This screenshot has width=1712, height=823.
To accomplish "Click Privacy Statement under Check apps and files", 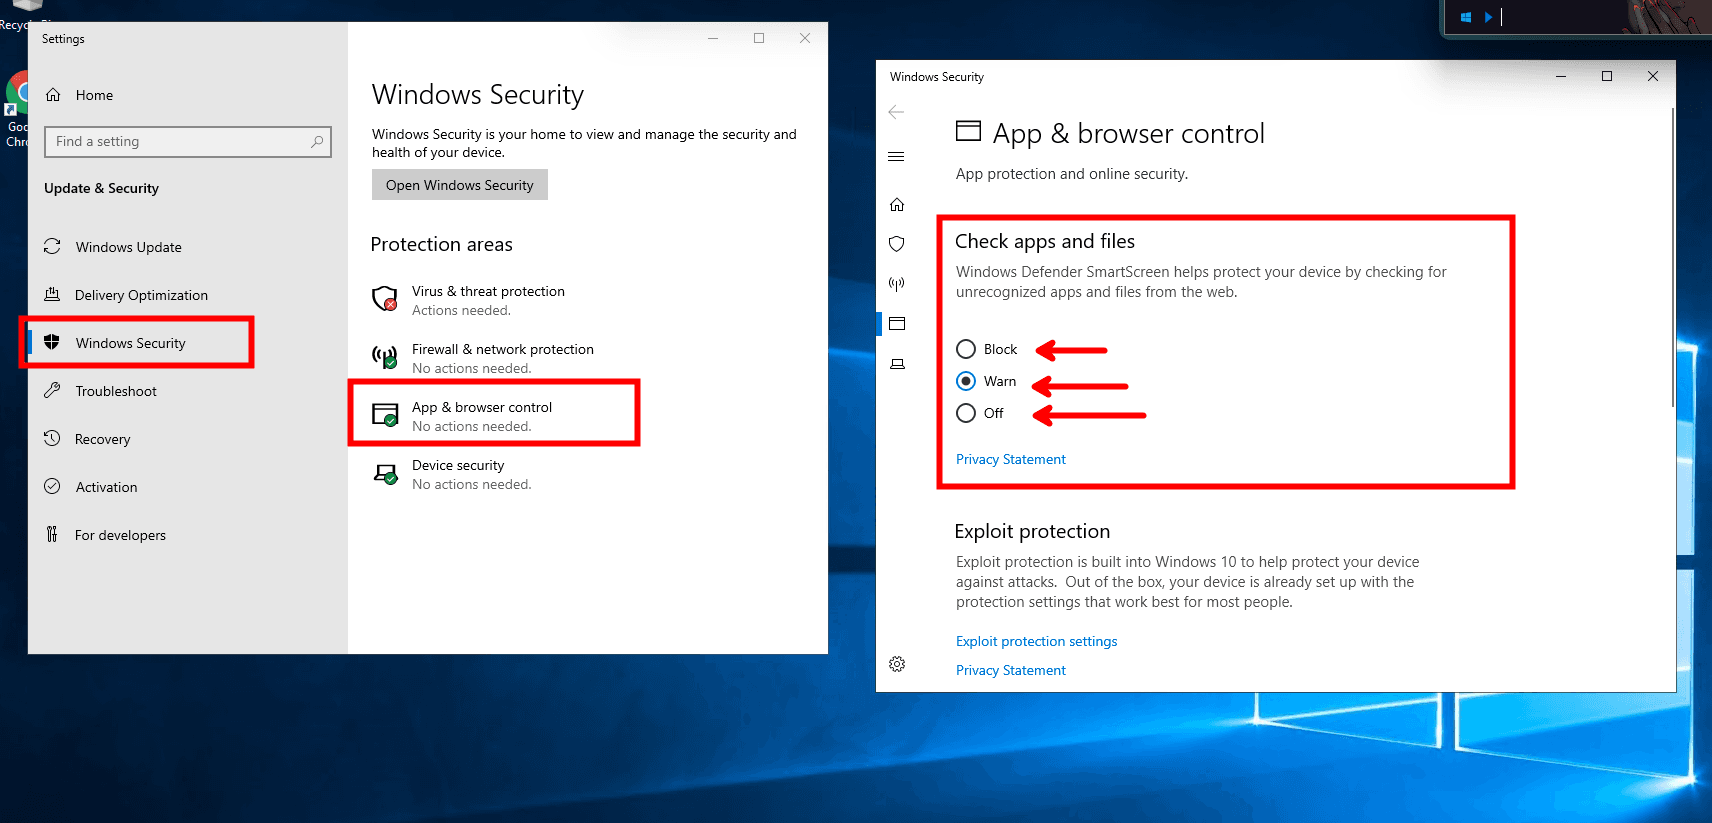I will tap(1010, 459).
